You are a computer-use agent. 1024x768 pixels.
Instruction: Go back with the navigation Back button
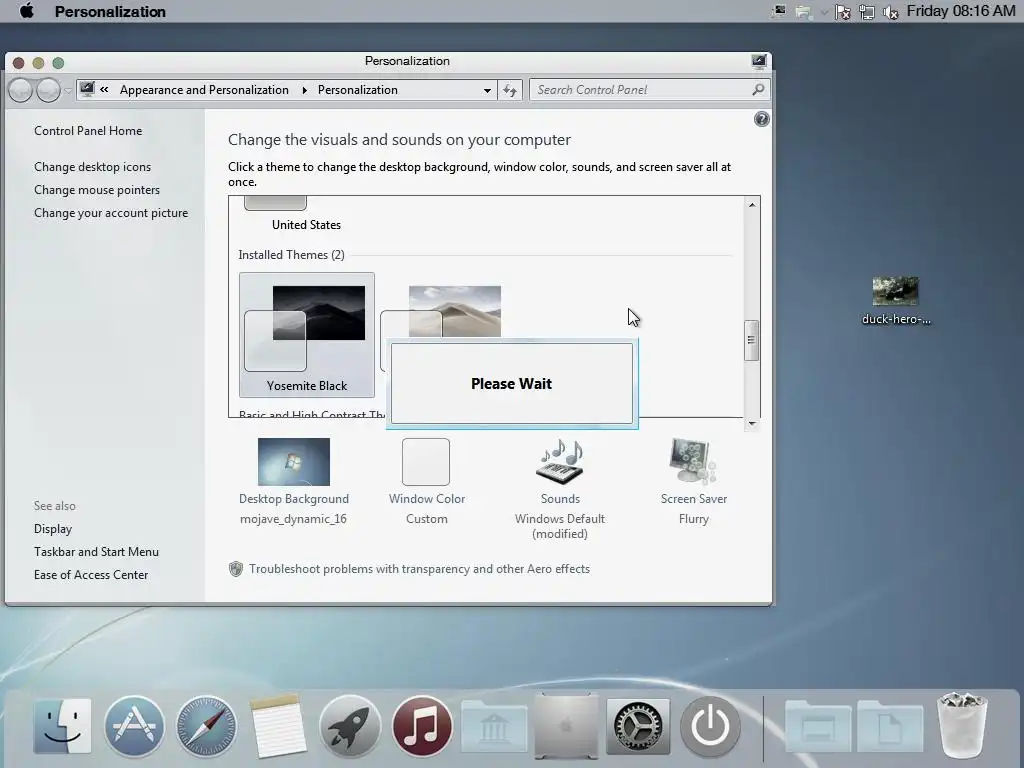click(x=20, y=90)
